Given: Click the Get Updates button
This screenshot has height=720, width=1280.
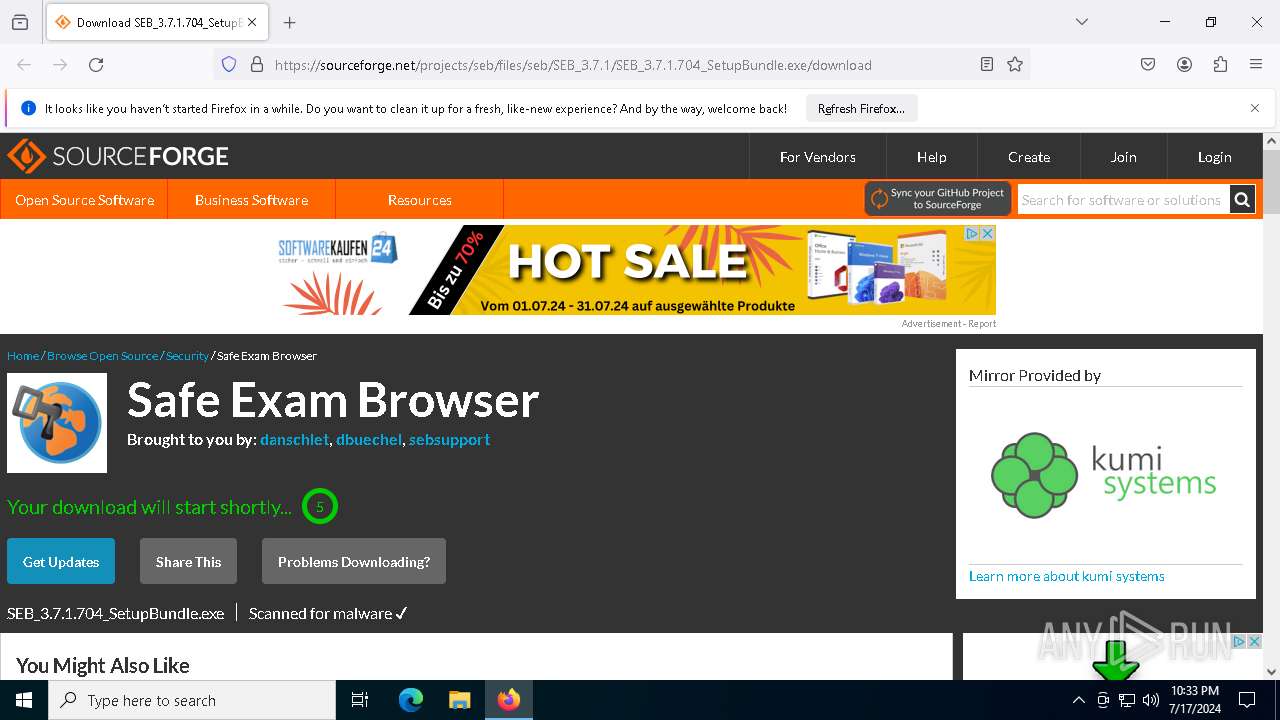Looking at the screenshot, I should 61,561.
